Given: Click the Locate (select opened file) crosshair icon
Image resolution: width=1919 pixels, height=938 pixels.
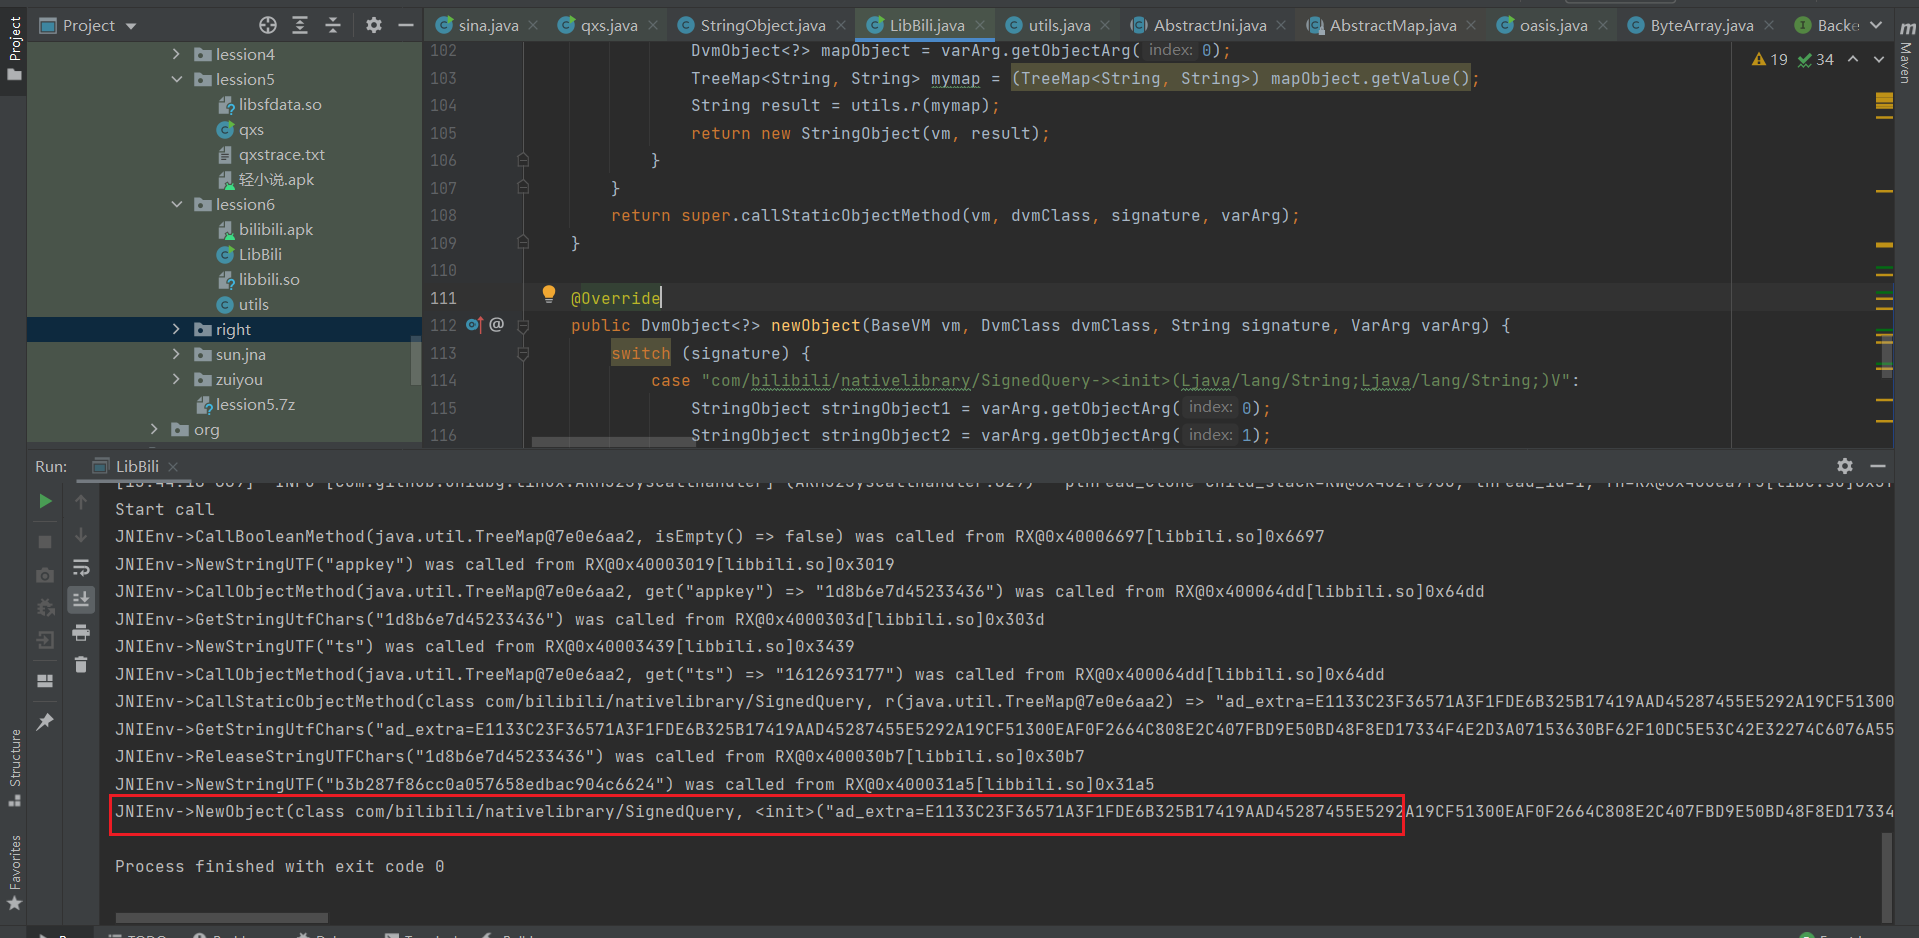Looking at the screenshot, I should pos(267,25).
